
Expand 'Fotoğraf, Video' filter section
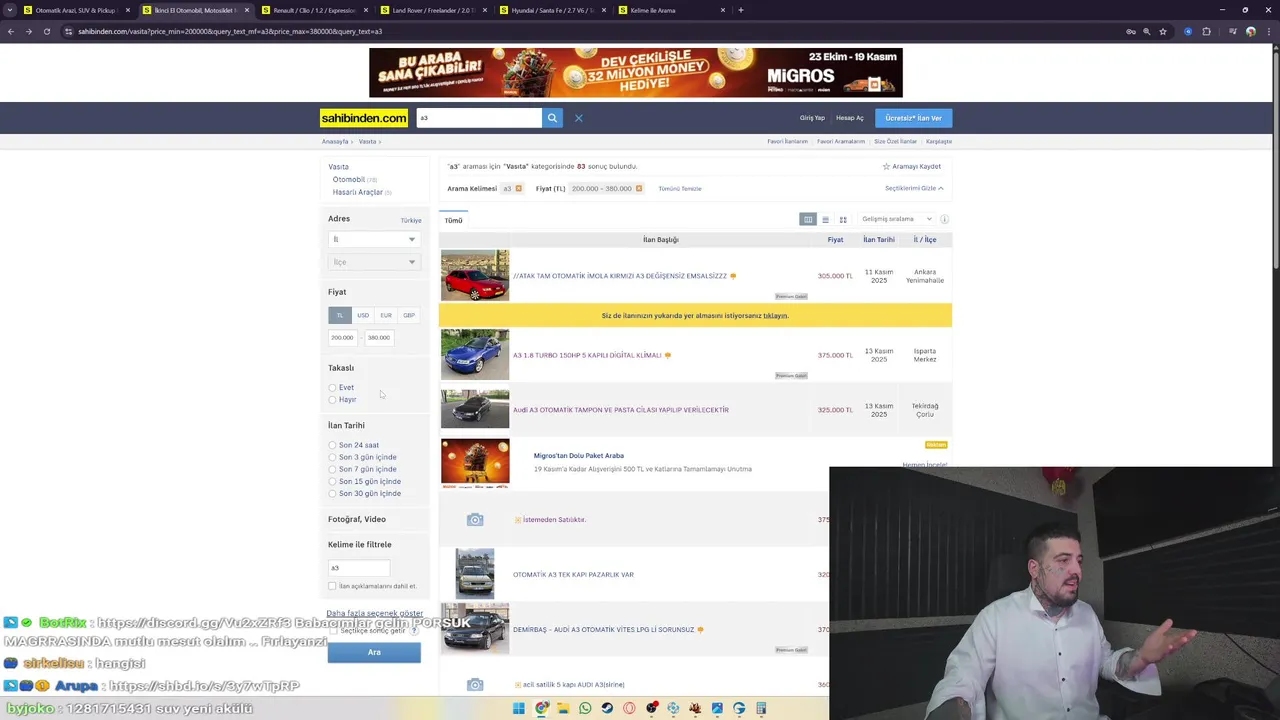pyautogui.click(x=357, y=519)
